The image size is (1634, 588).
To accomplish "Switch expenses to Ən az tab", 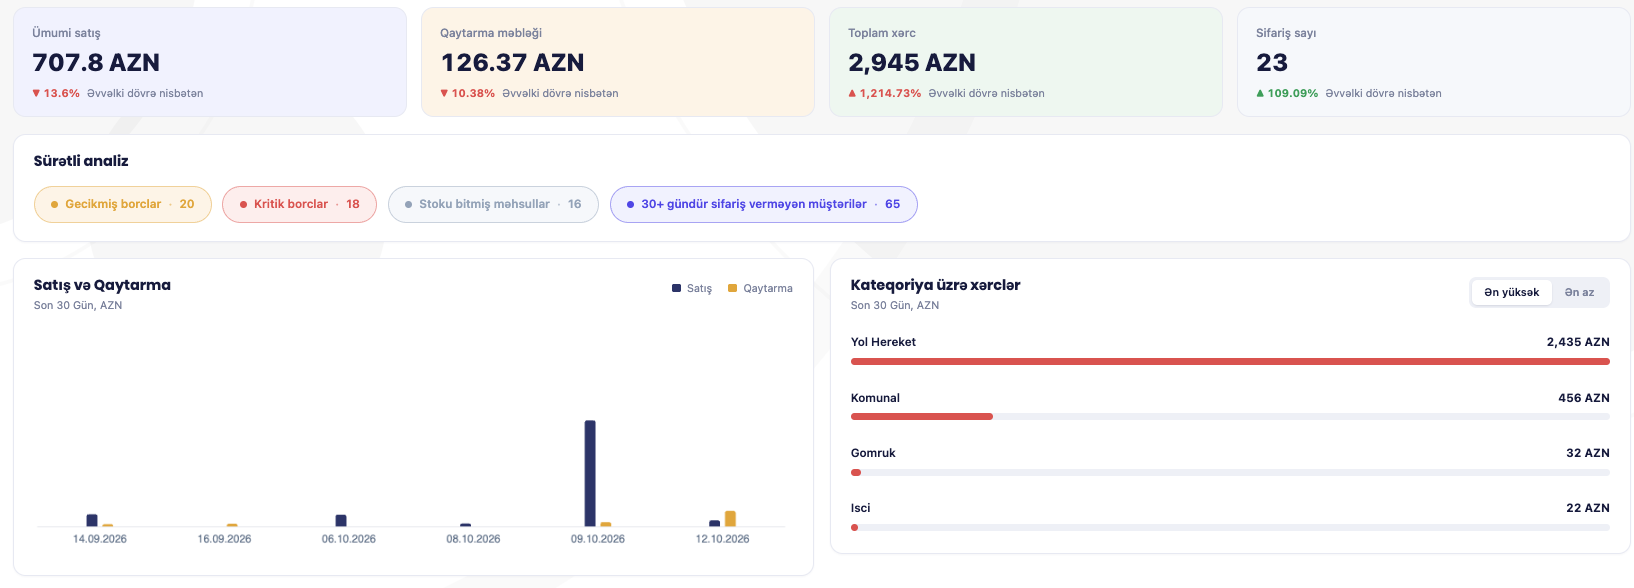I will [x=1580, y=292].
